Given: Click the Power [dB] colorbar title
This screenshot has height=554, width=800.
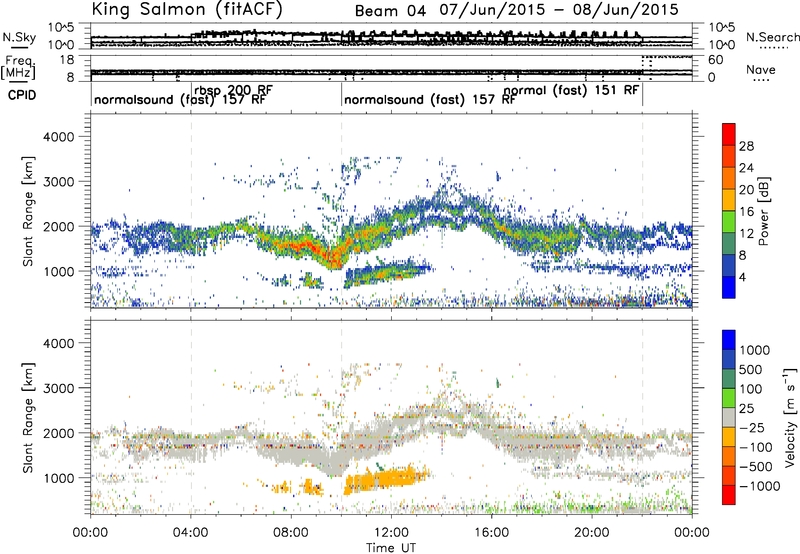Looking at the screenshot, I should tap(763, 211).
